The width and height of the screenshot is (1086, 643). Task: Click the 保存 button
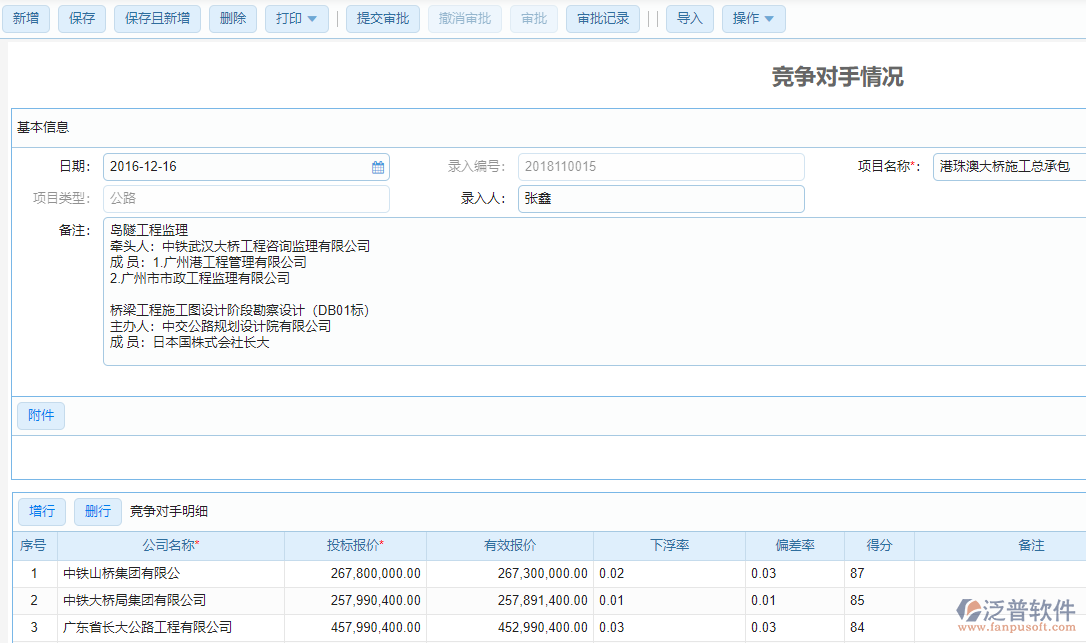click(82, 19)
